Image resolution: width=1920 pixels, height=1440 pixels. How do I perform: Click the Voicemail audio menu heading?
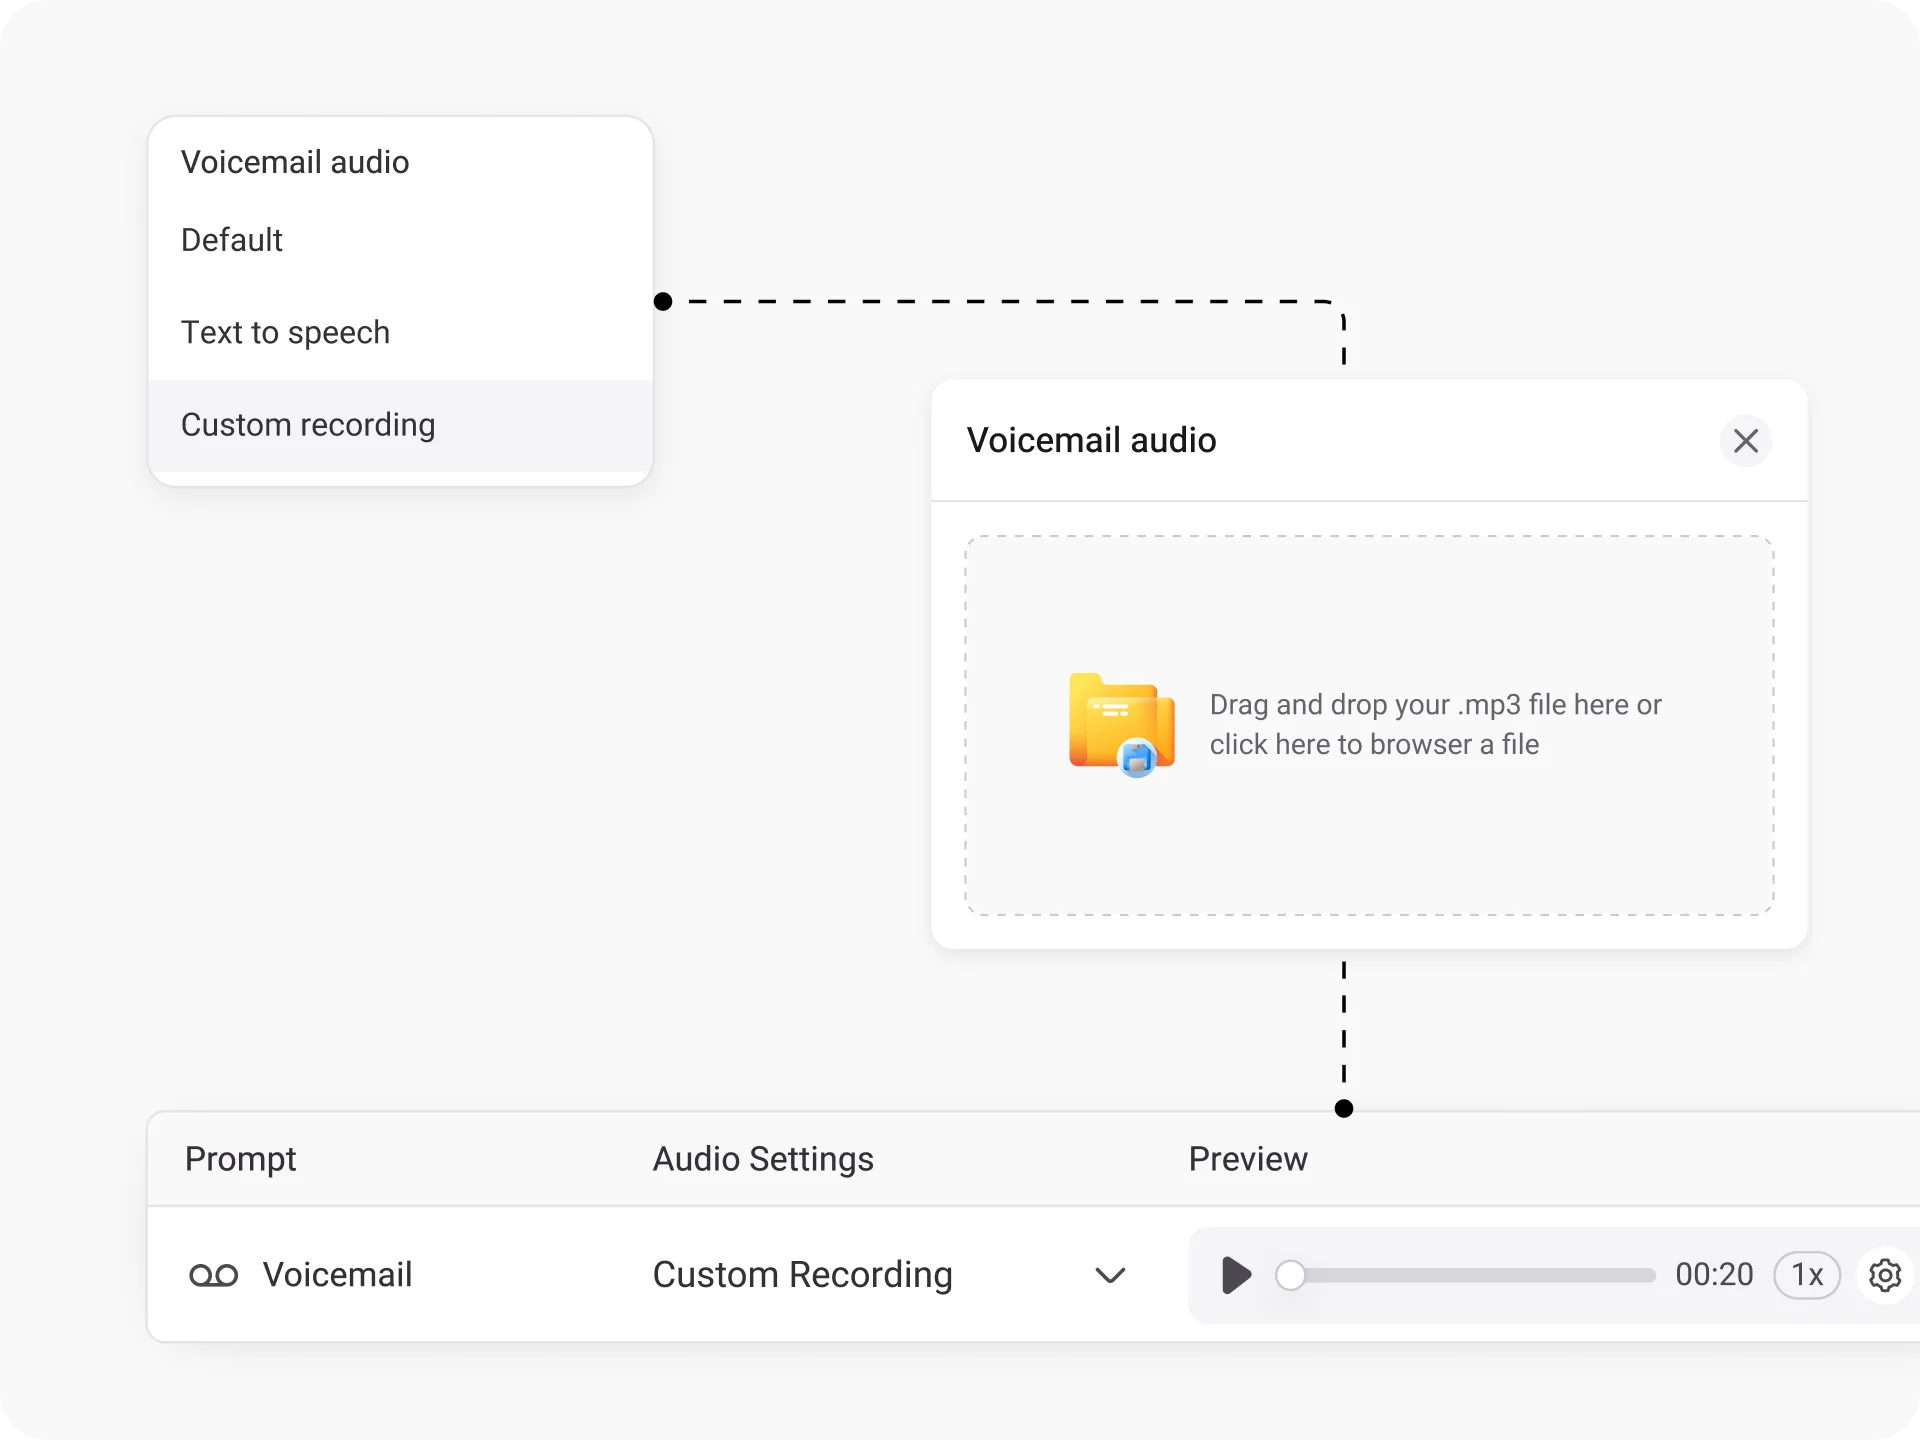[295, 162]
